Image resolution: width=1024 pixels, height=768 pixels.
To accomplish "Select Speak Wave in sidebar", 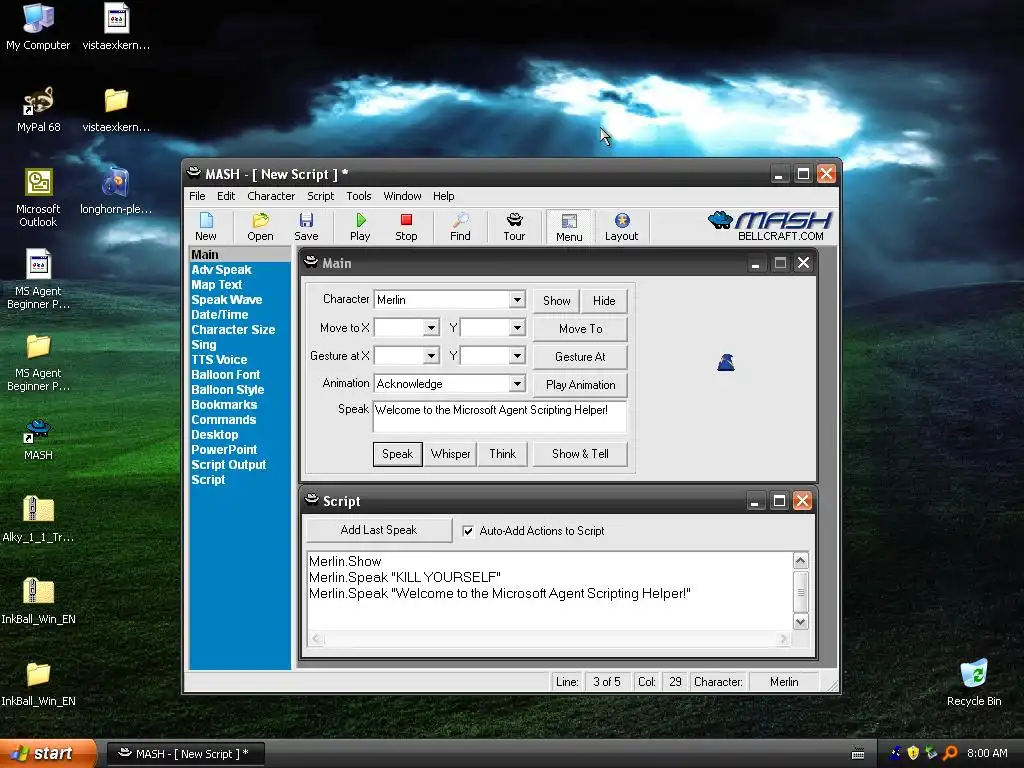I will [227, 300].
